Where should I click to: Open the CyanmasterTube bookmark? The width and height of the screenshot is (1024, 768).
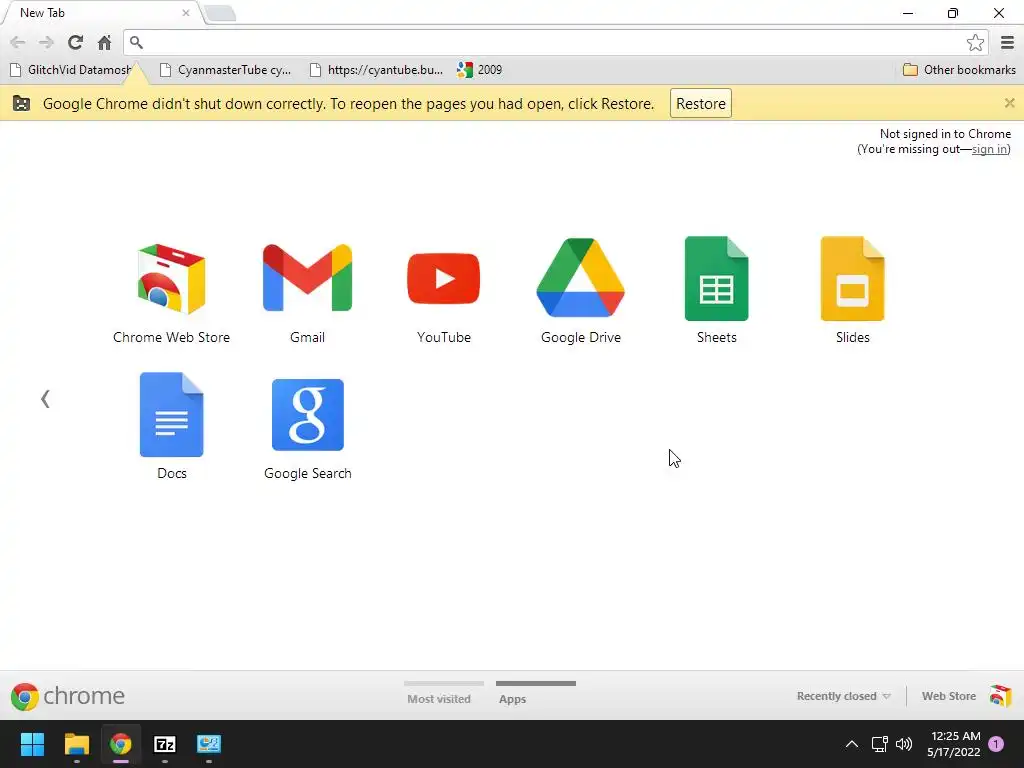226,70
